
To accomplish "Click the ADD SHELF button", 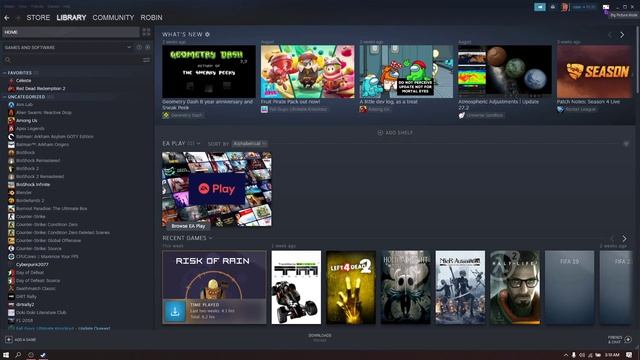I will (x=395, y=133).
